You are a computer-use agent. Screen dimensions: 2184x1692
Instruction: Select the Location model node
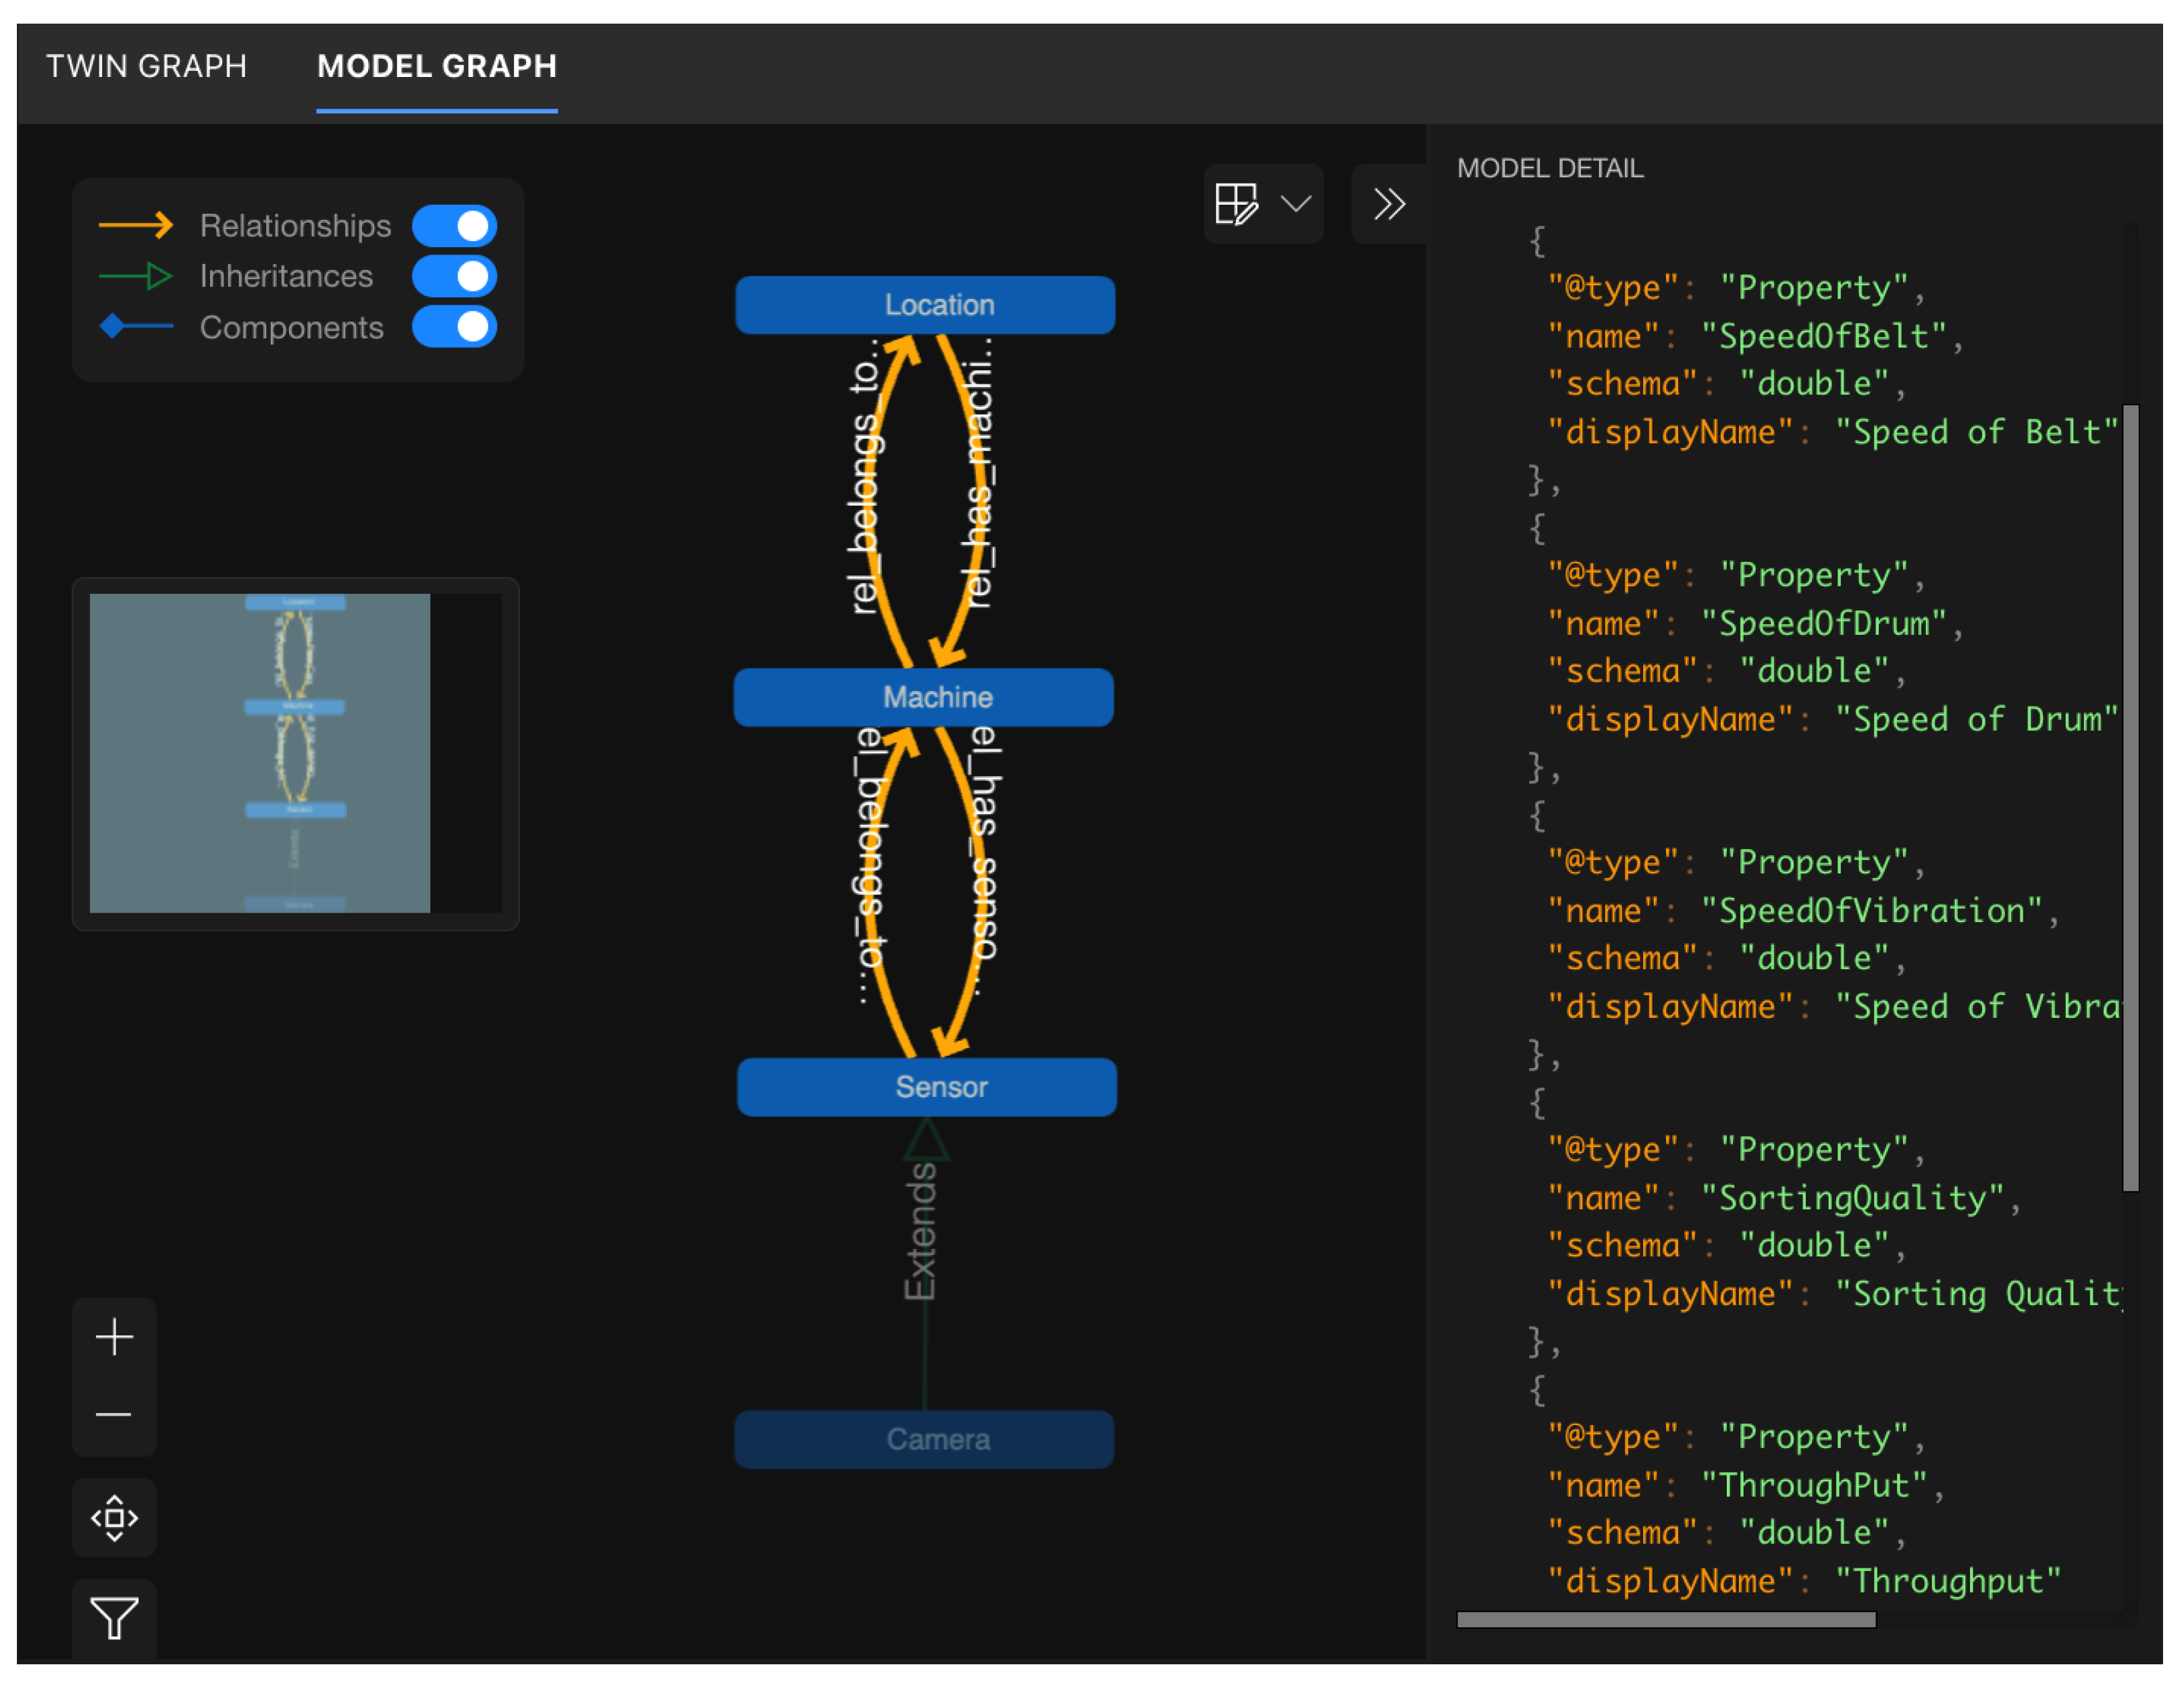925,305
